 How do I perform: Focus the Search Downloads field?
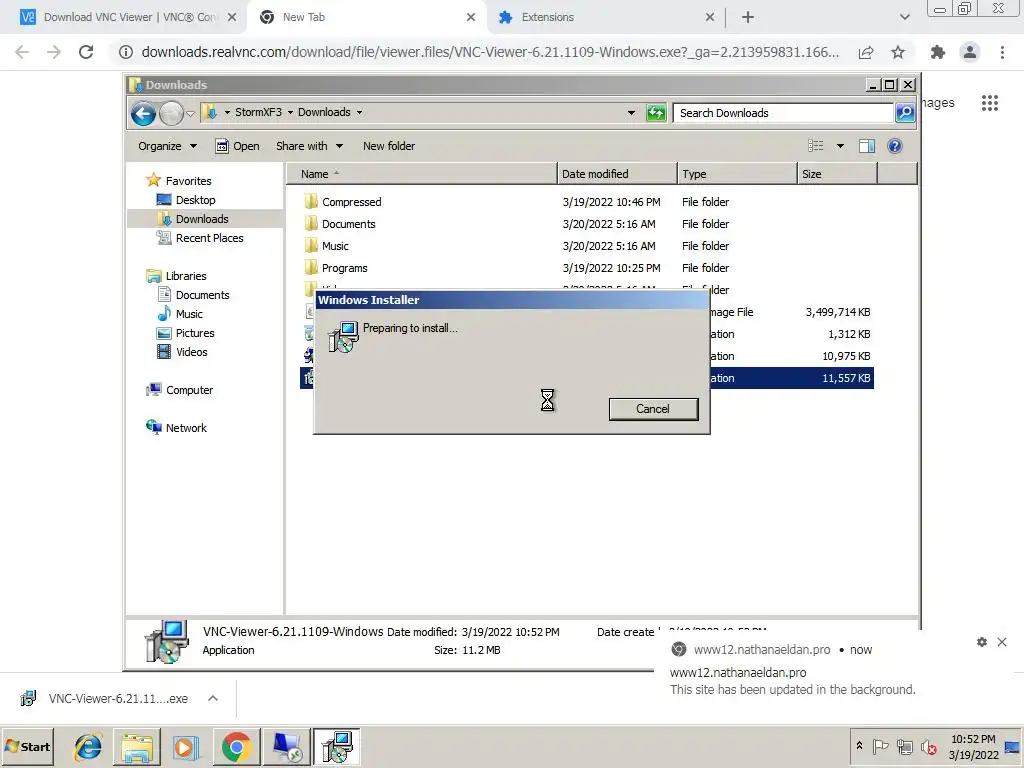tap(783, 113)
